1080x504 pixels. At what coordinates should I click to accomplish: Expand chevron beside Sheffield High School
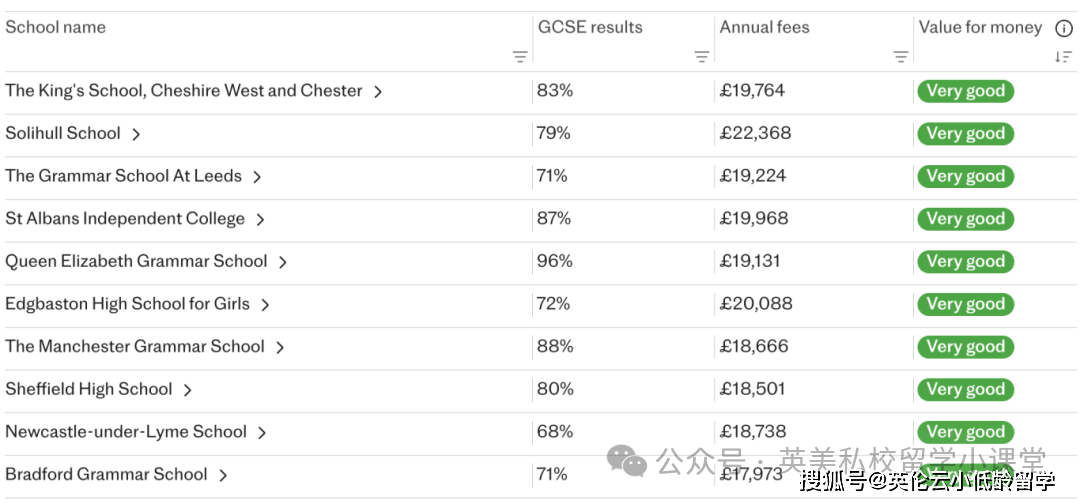pos(187,390)
